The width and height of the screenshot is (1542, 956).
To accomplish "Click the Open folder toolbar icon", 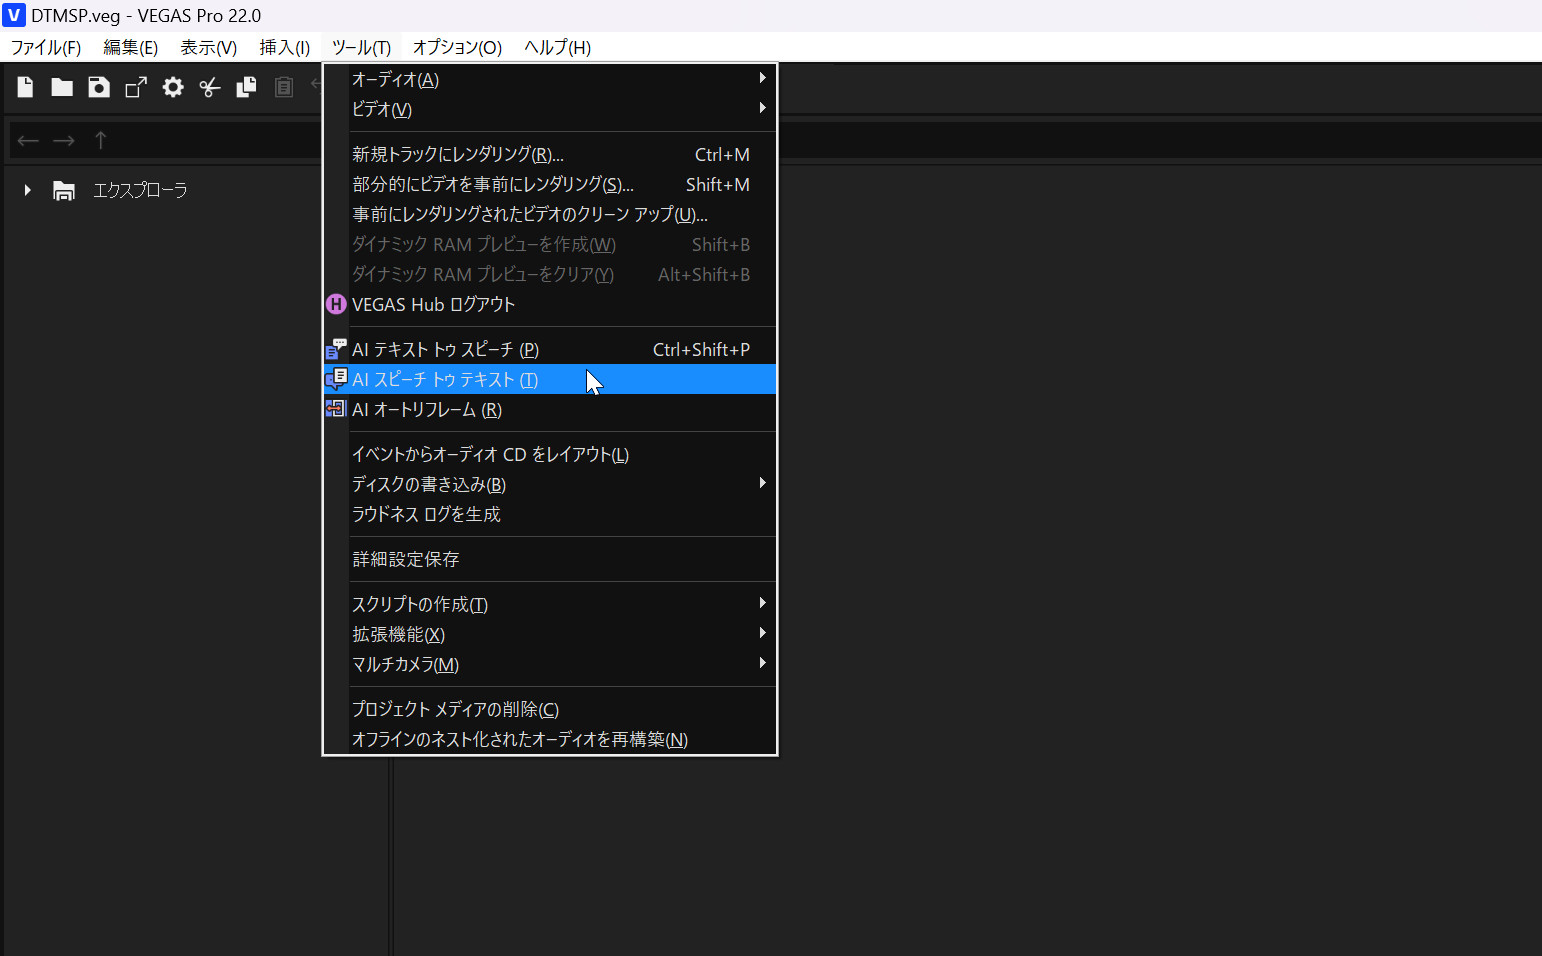I will click(62, 87).
